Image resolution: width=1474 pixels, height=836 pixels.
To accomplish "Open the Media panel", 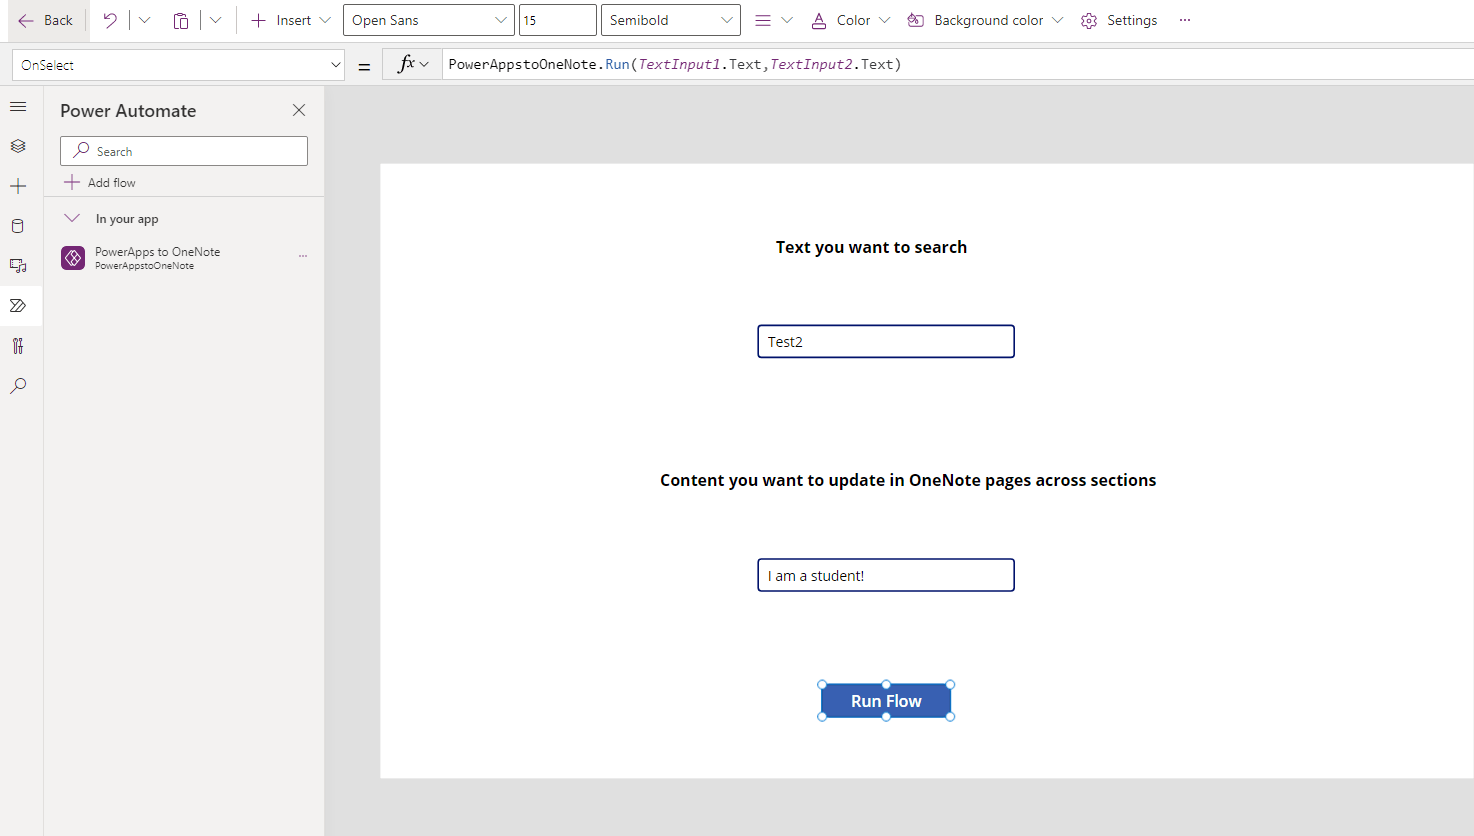I will (x=18, y=266).
